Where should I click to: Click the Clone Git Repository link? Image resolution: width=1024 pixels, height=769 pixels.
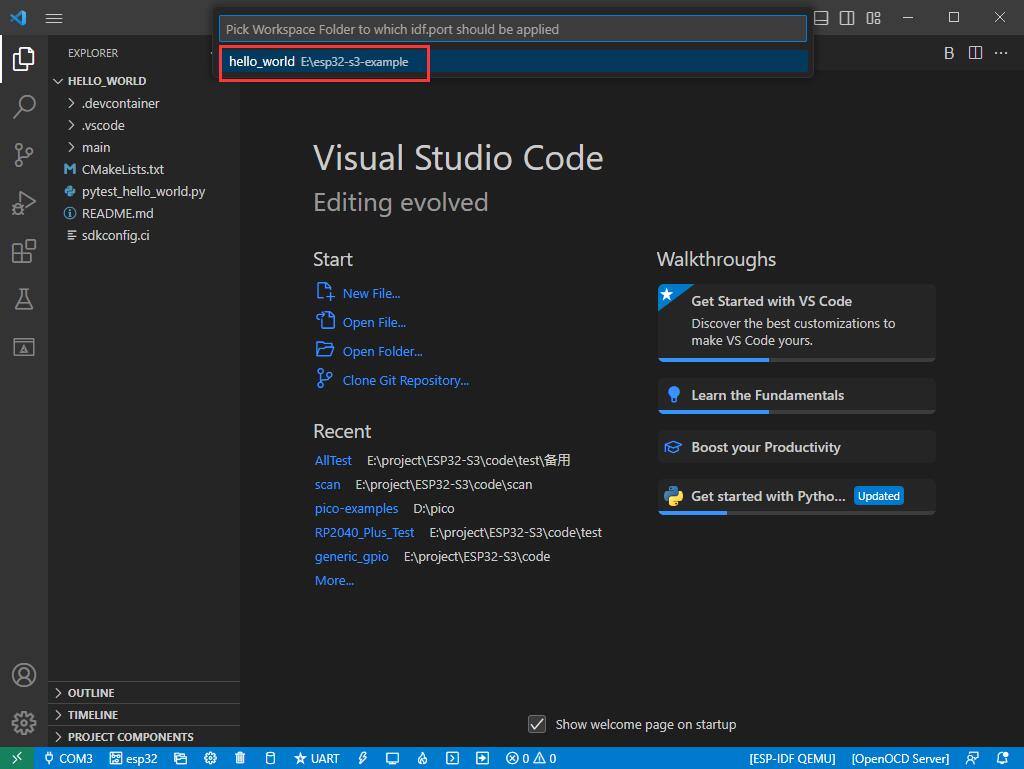pos(405,380)
